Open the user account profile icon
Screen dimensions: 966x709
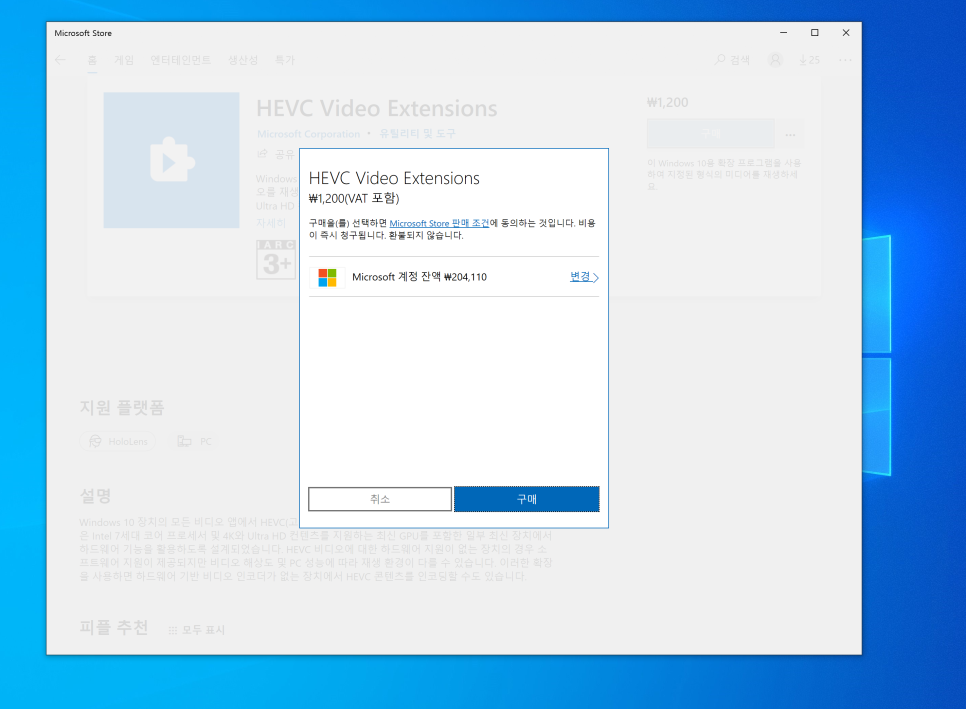[775, 60]
